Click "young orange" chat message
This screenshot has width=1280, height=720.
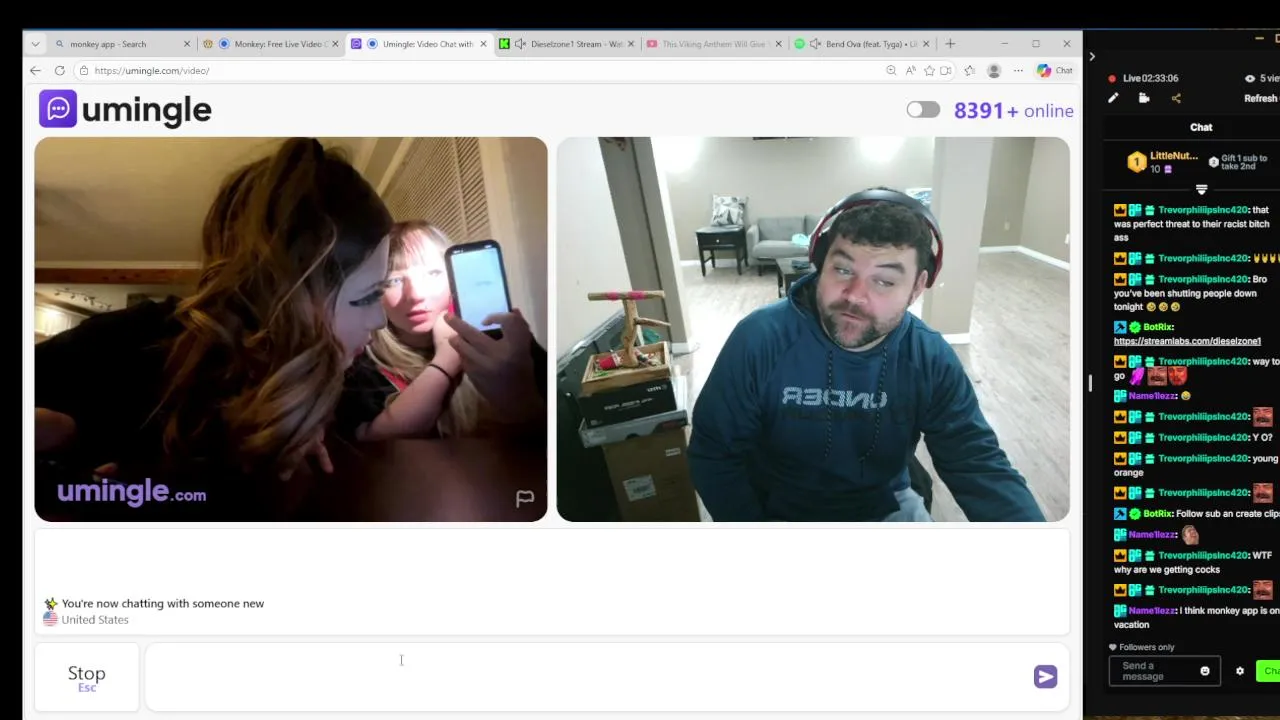(1196, 465)
